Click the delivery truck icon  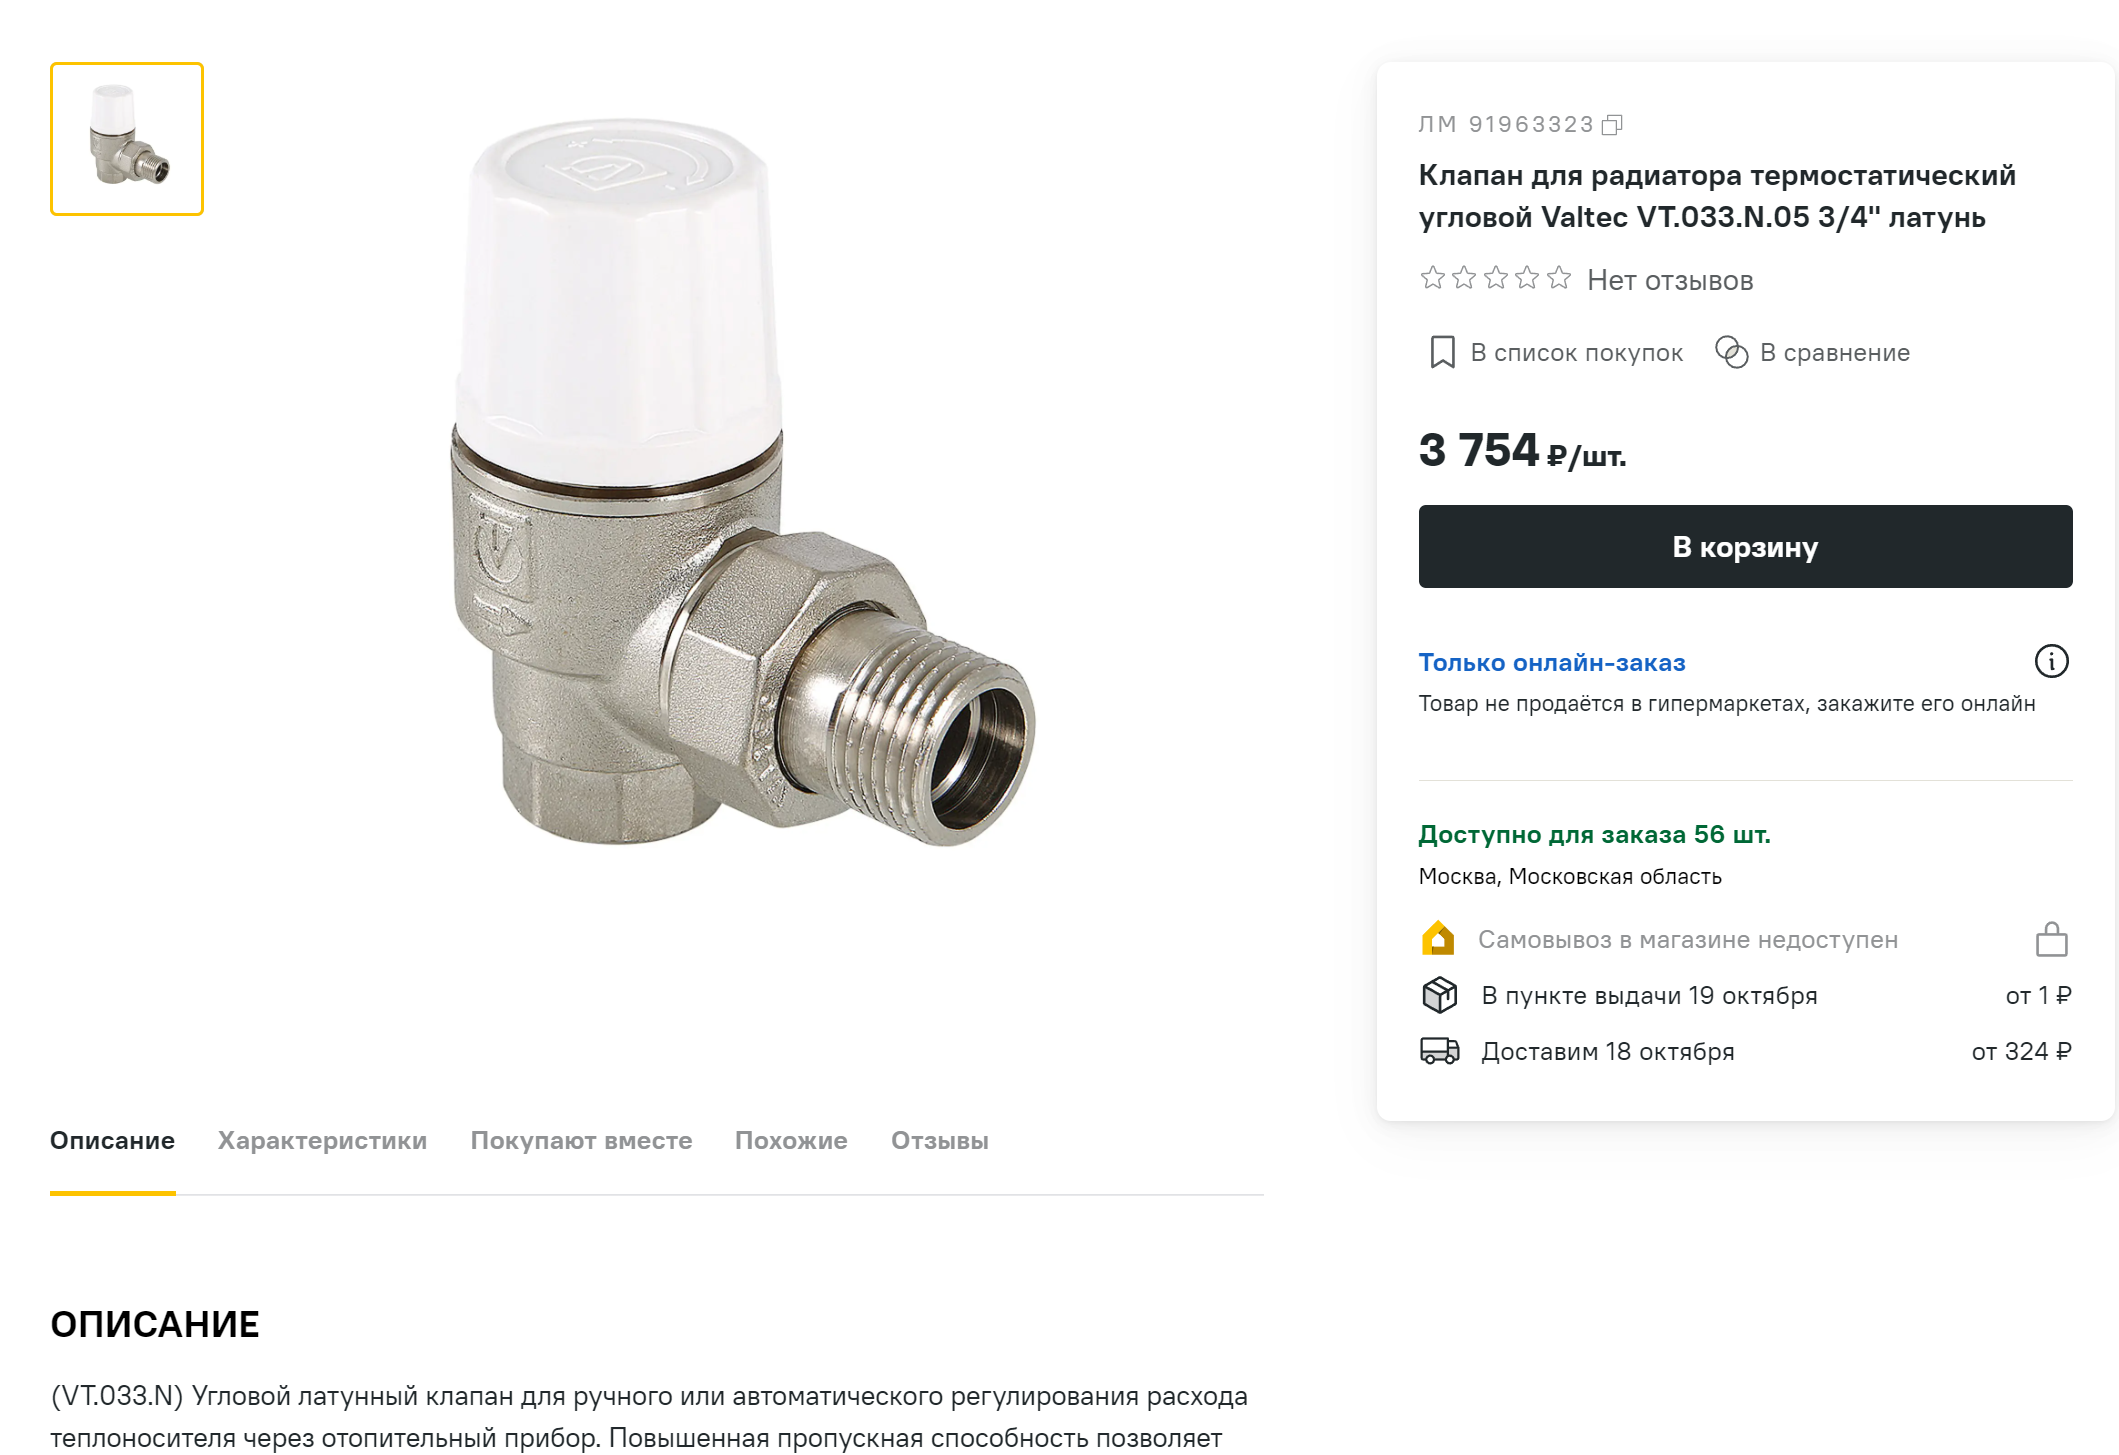point(1439,1051)
